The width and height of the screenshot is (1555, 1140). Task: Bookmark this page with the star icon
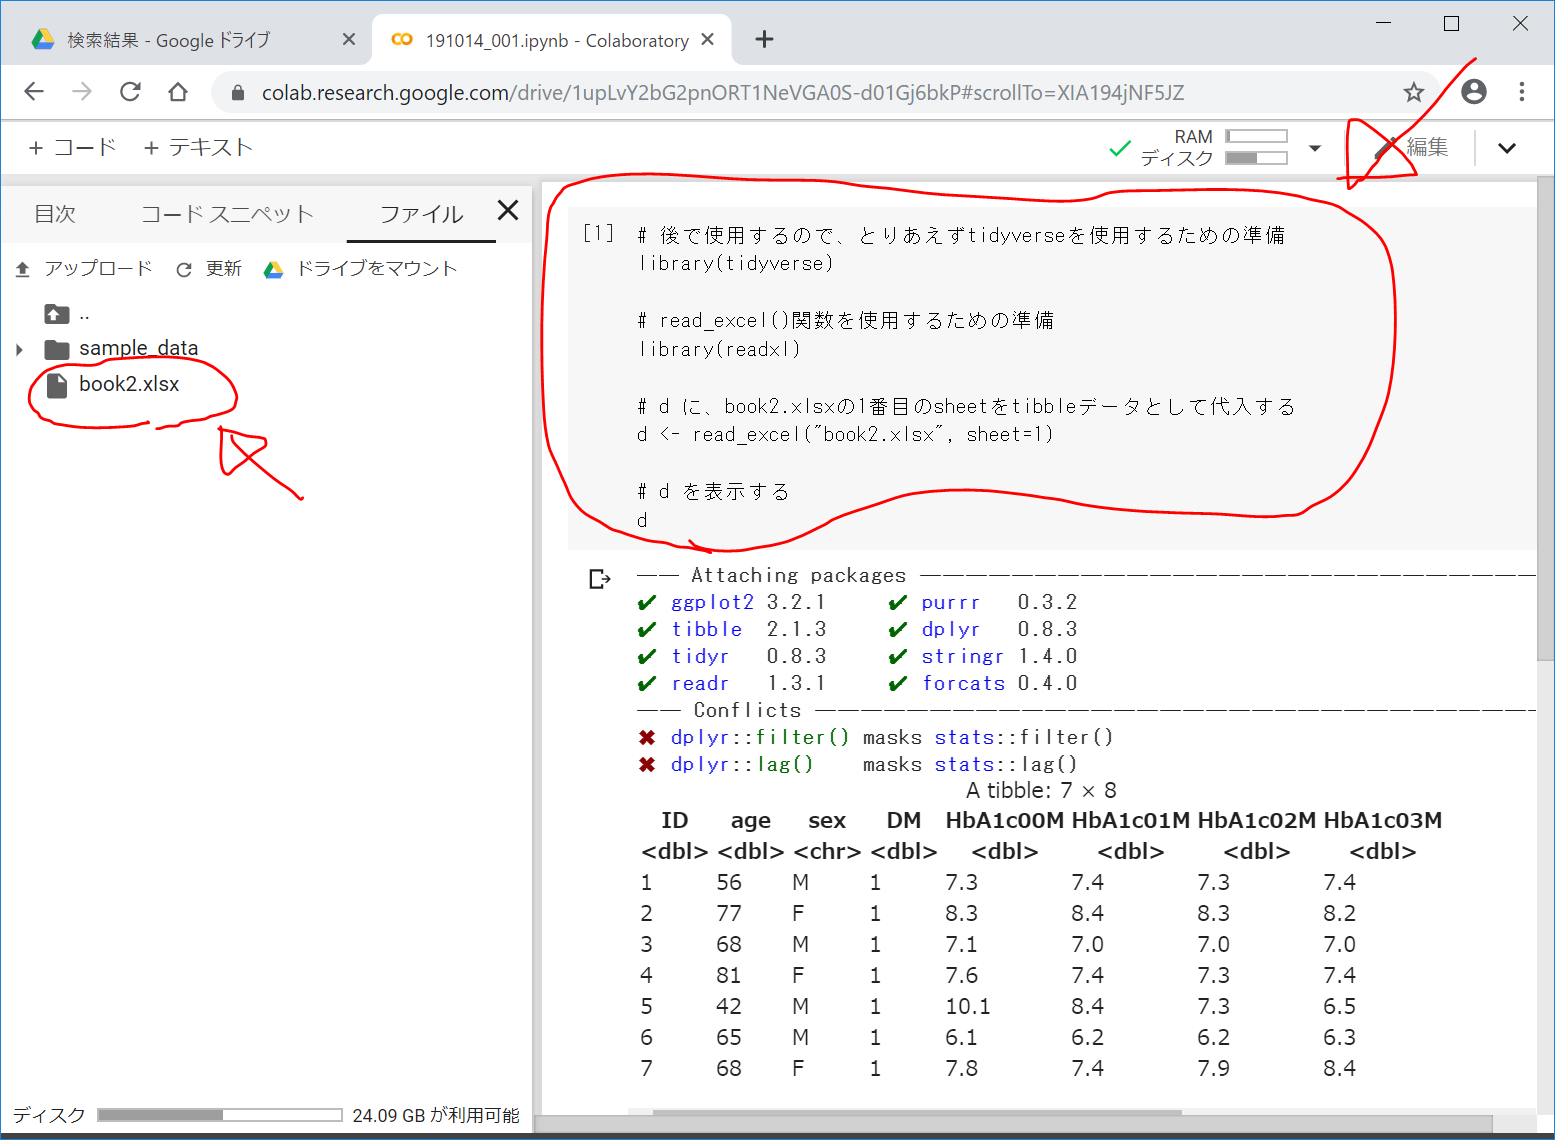click(1413, 92)
